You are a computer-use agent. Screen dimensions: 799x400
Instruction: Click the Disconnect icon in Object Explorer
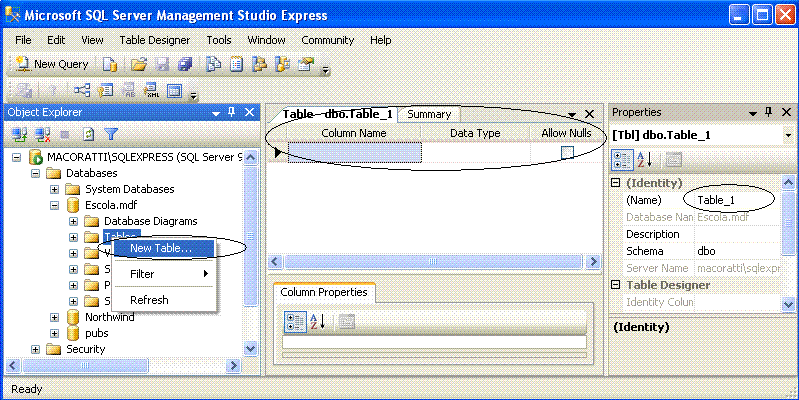tap(43, 134)
